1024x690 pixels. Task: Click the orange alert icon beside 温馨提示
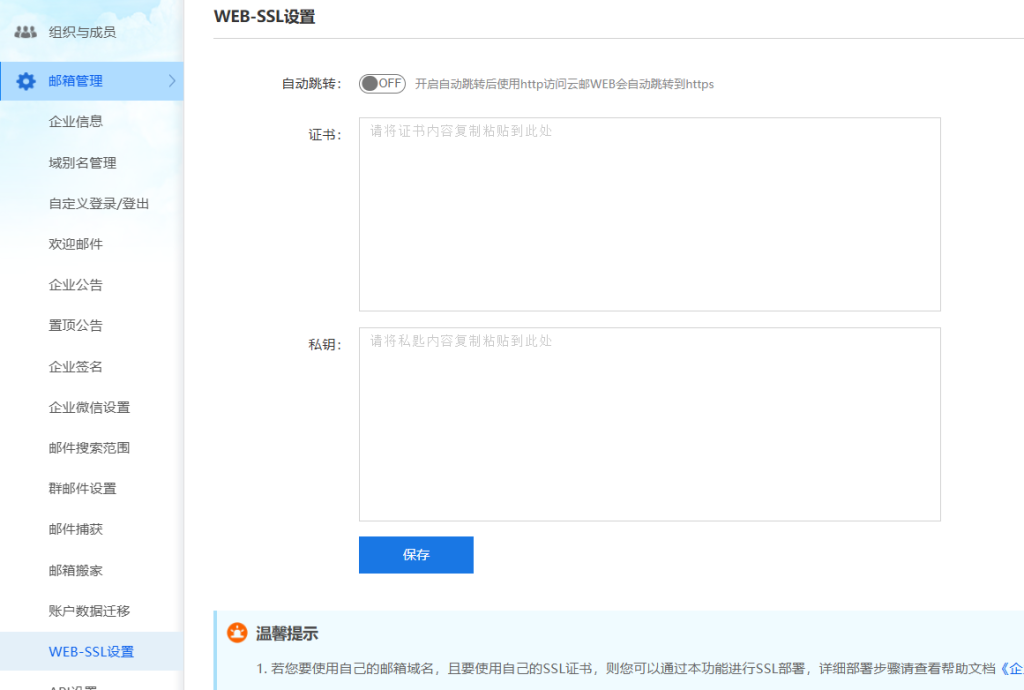tap(238, 633)
